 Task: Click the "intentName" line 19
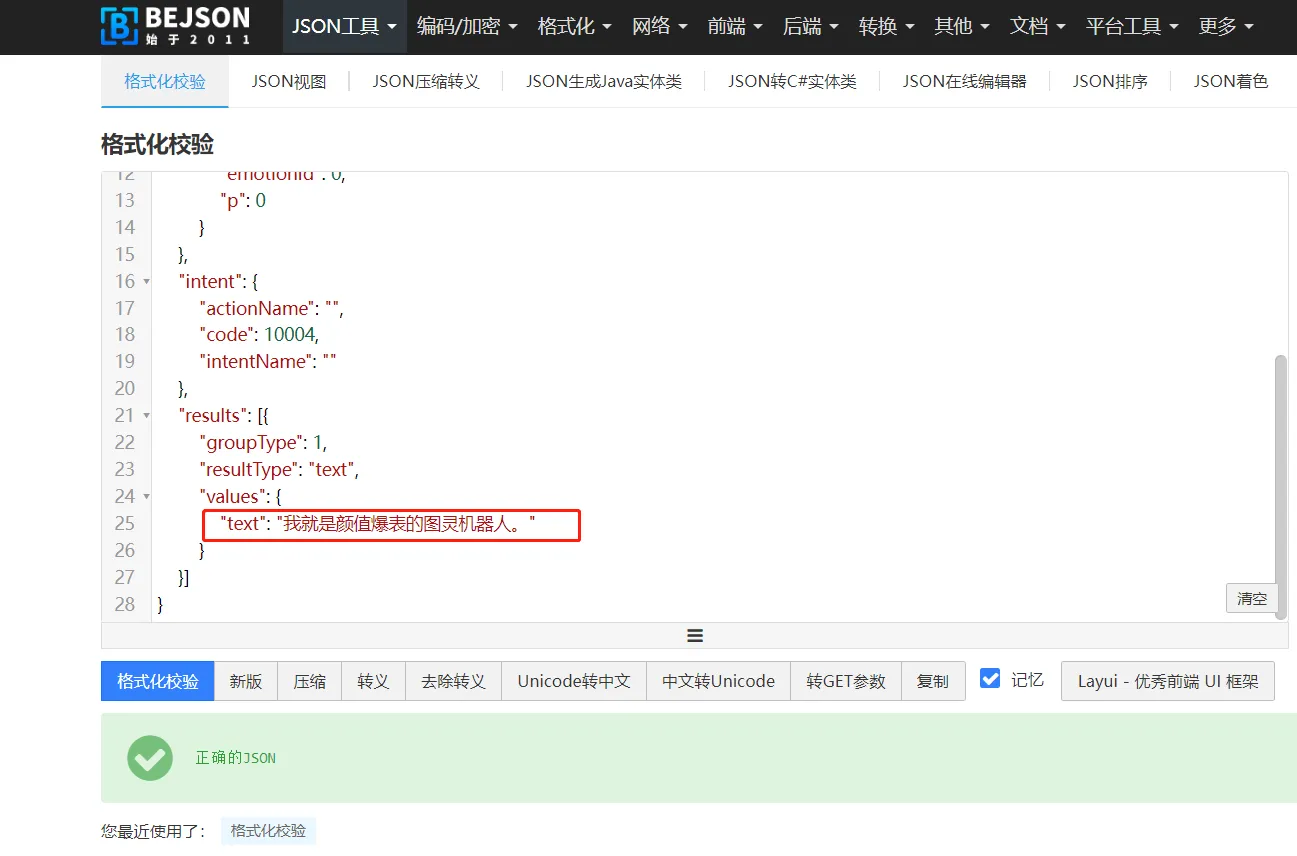pyautogui.click(x=268, y=362)
